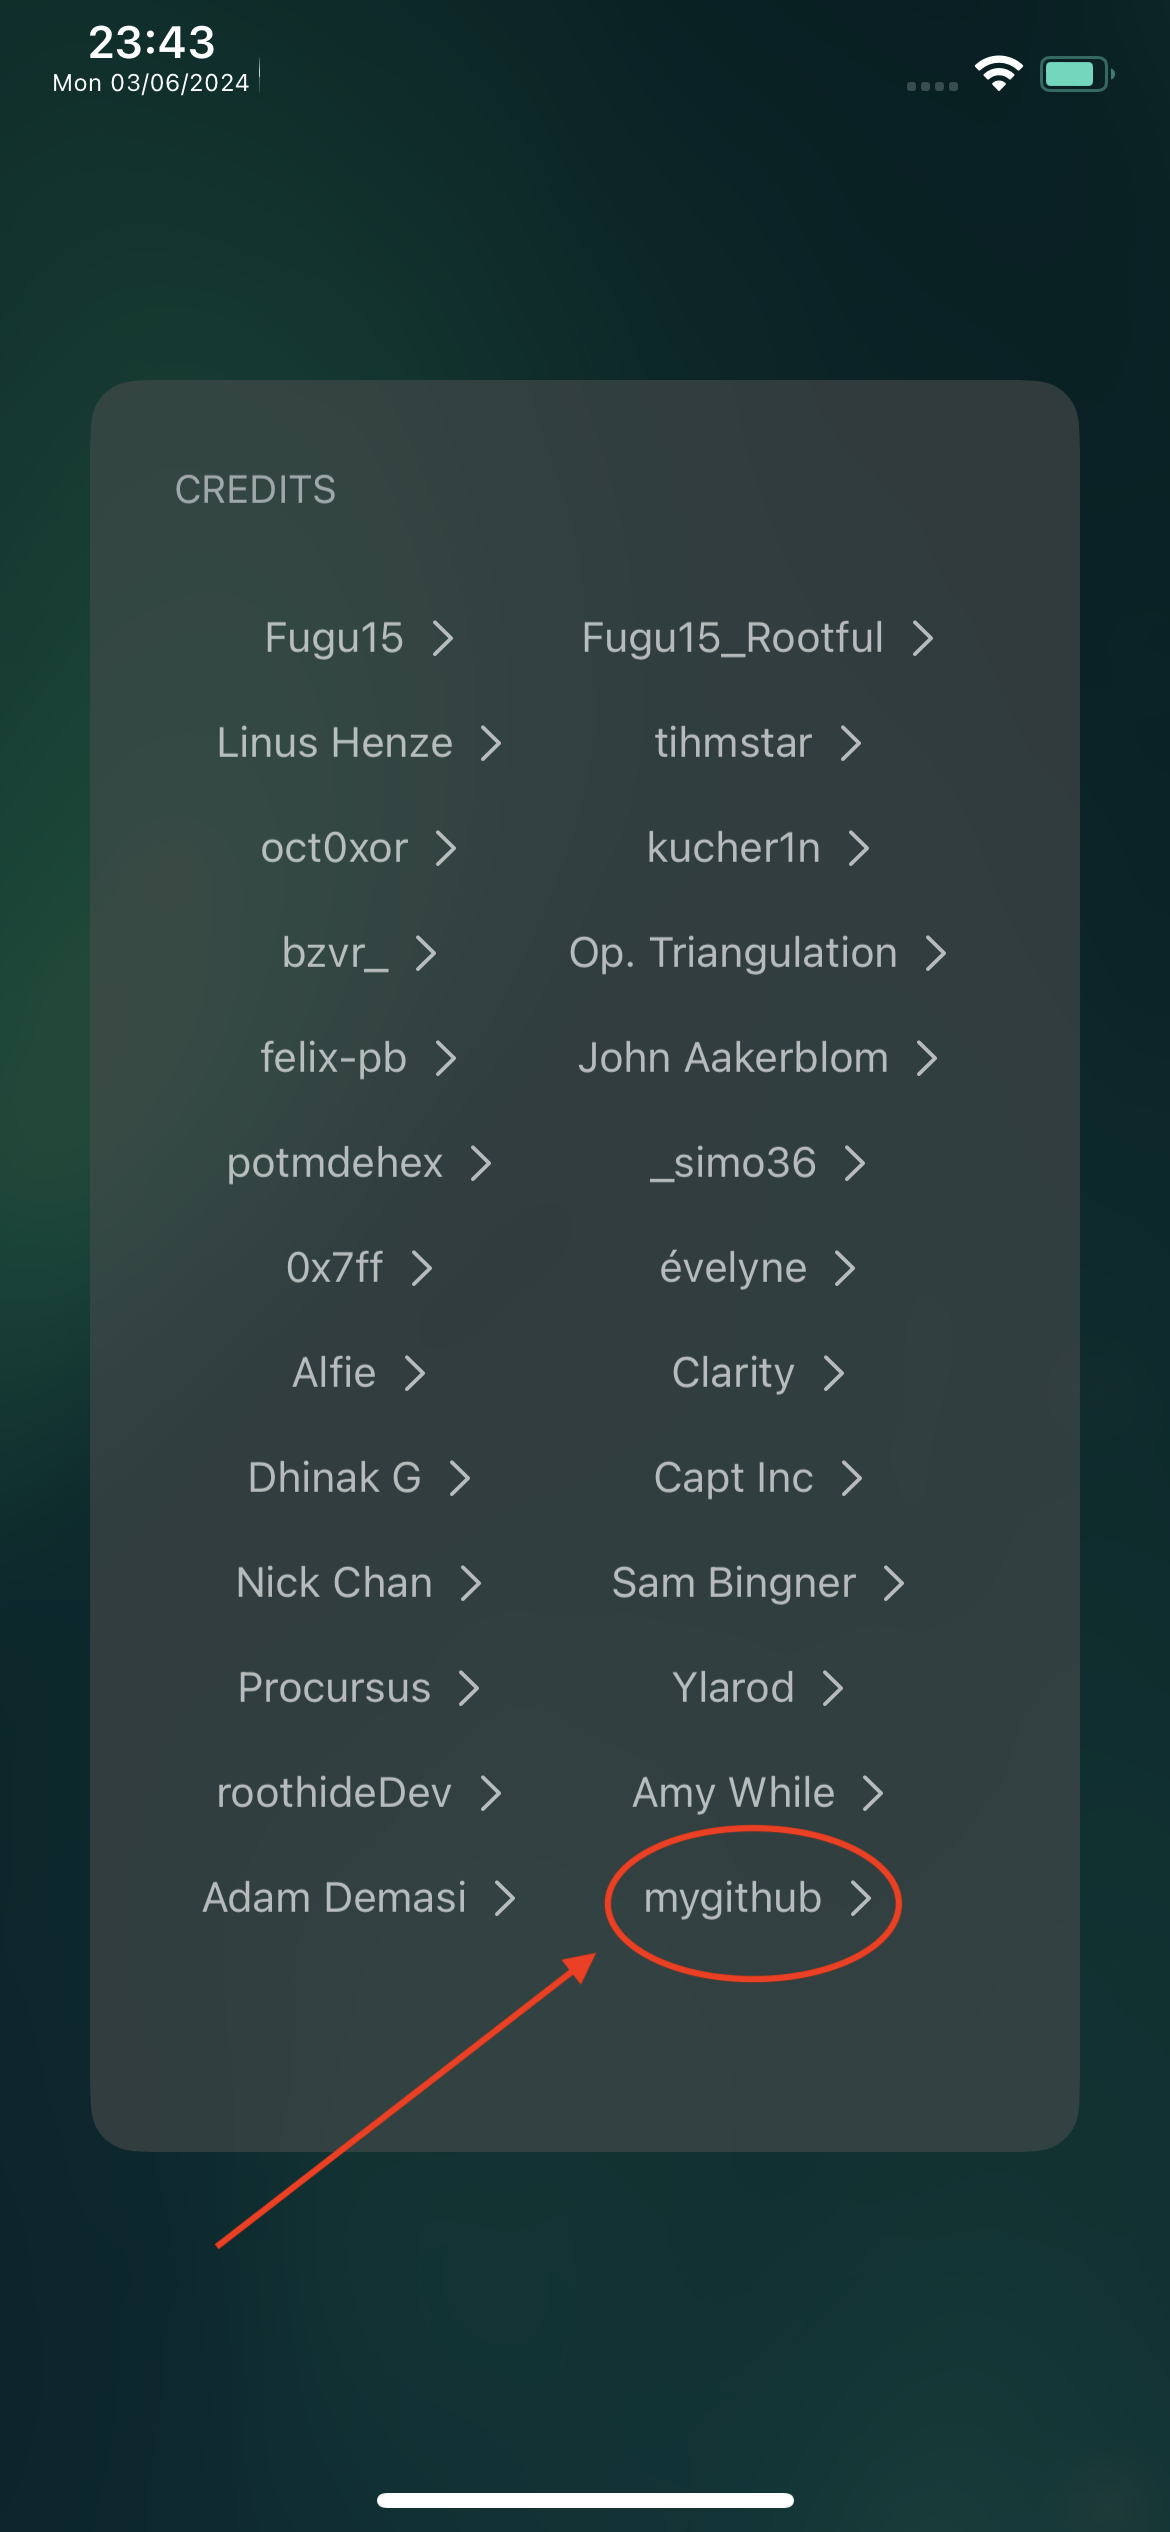
Task: Open the Procursus credit link
Action: click(359, 1688)
